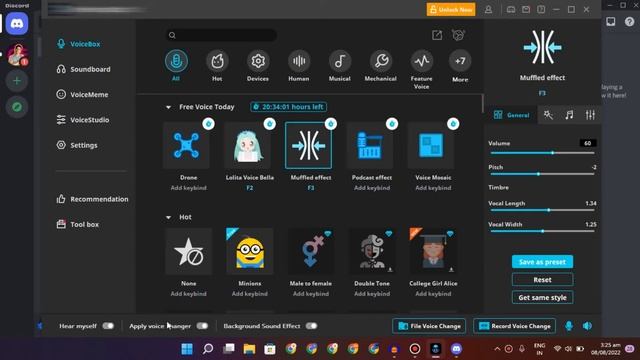Open the Windows Start menu
This screenshot has height=360, width=640.
click(187, 349)
